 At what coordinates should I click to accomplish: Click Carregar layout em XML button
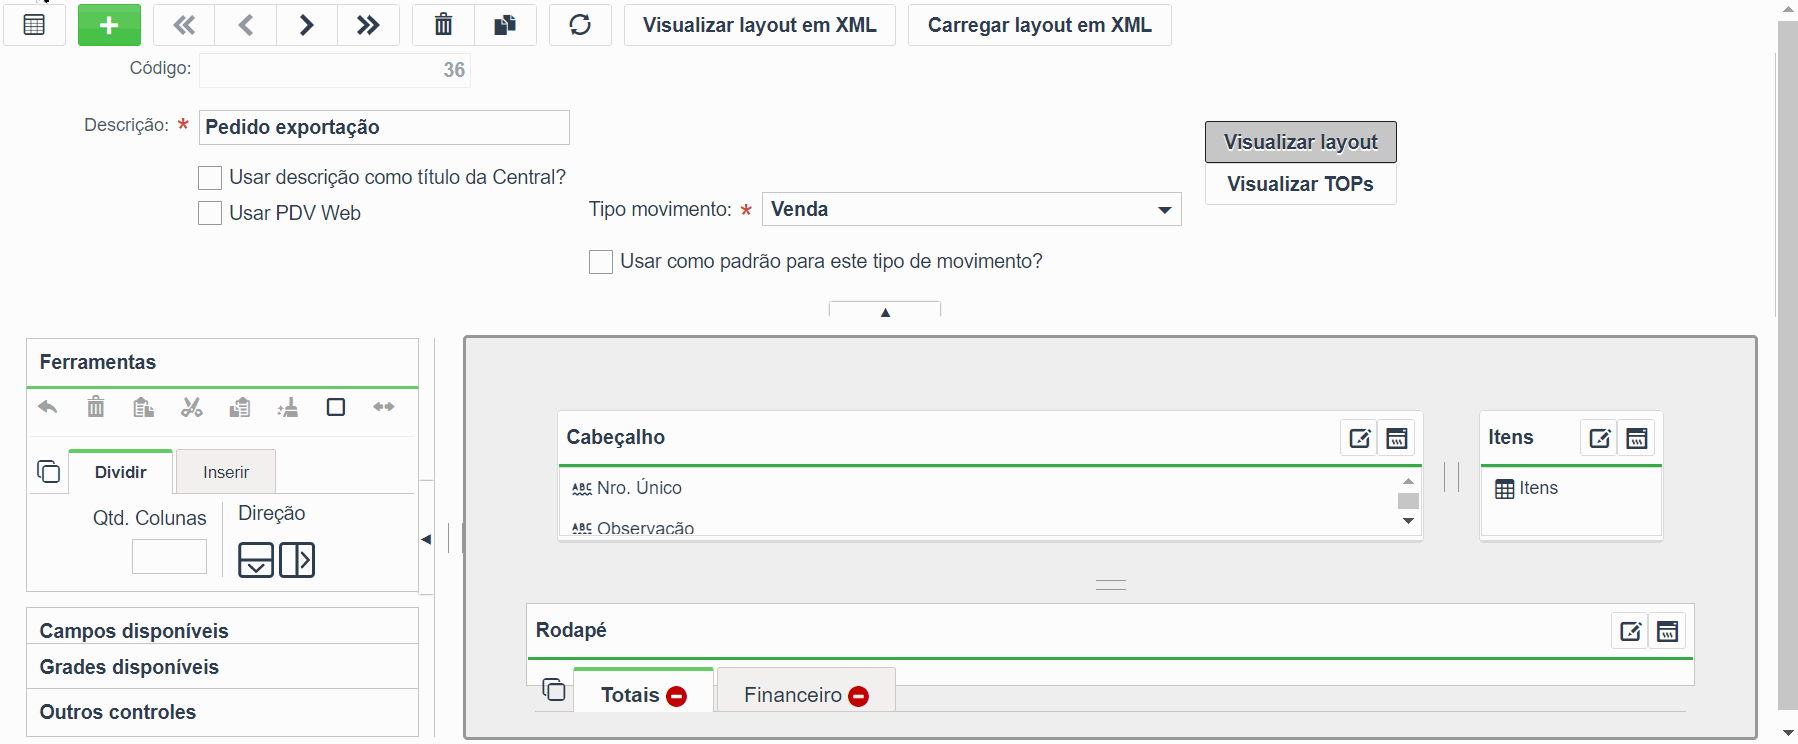(1040, 25)
